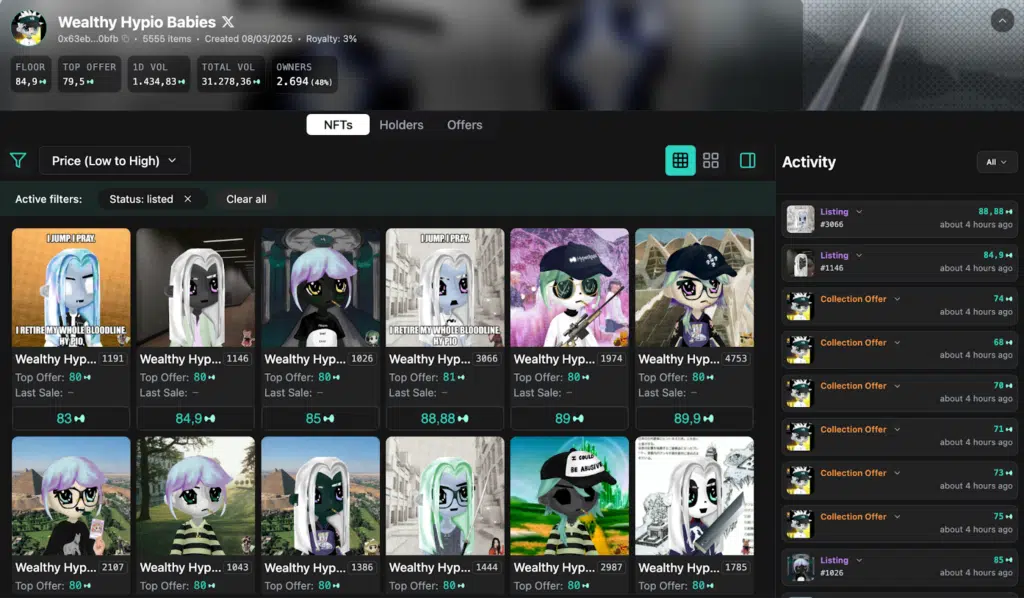Image resolution: width=1024 pixels, height=598 pixels.
Task: Switch to the Holders tab
Action: (x=401, y=125)
